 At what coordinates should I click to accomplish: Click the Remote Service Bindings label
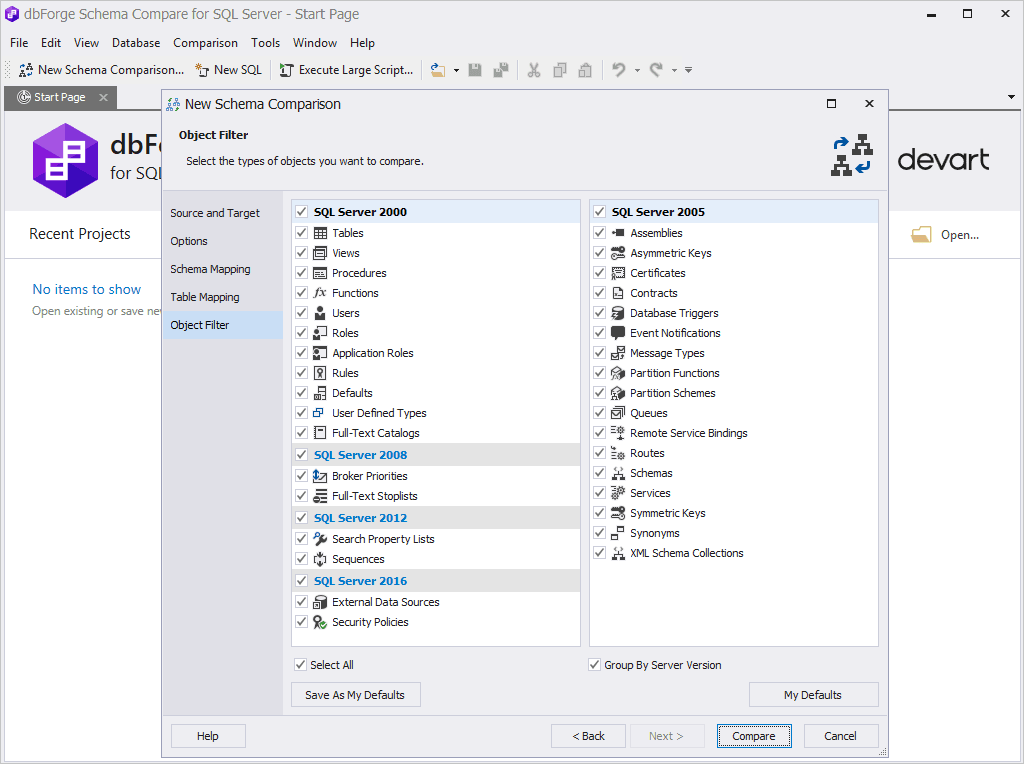pyautogui.click(x=688, y=433)
